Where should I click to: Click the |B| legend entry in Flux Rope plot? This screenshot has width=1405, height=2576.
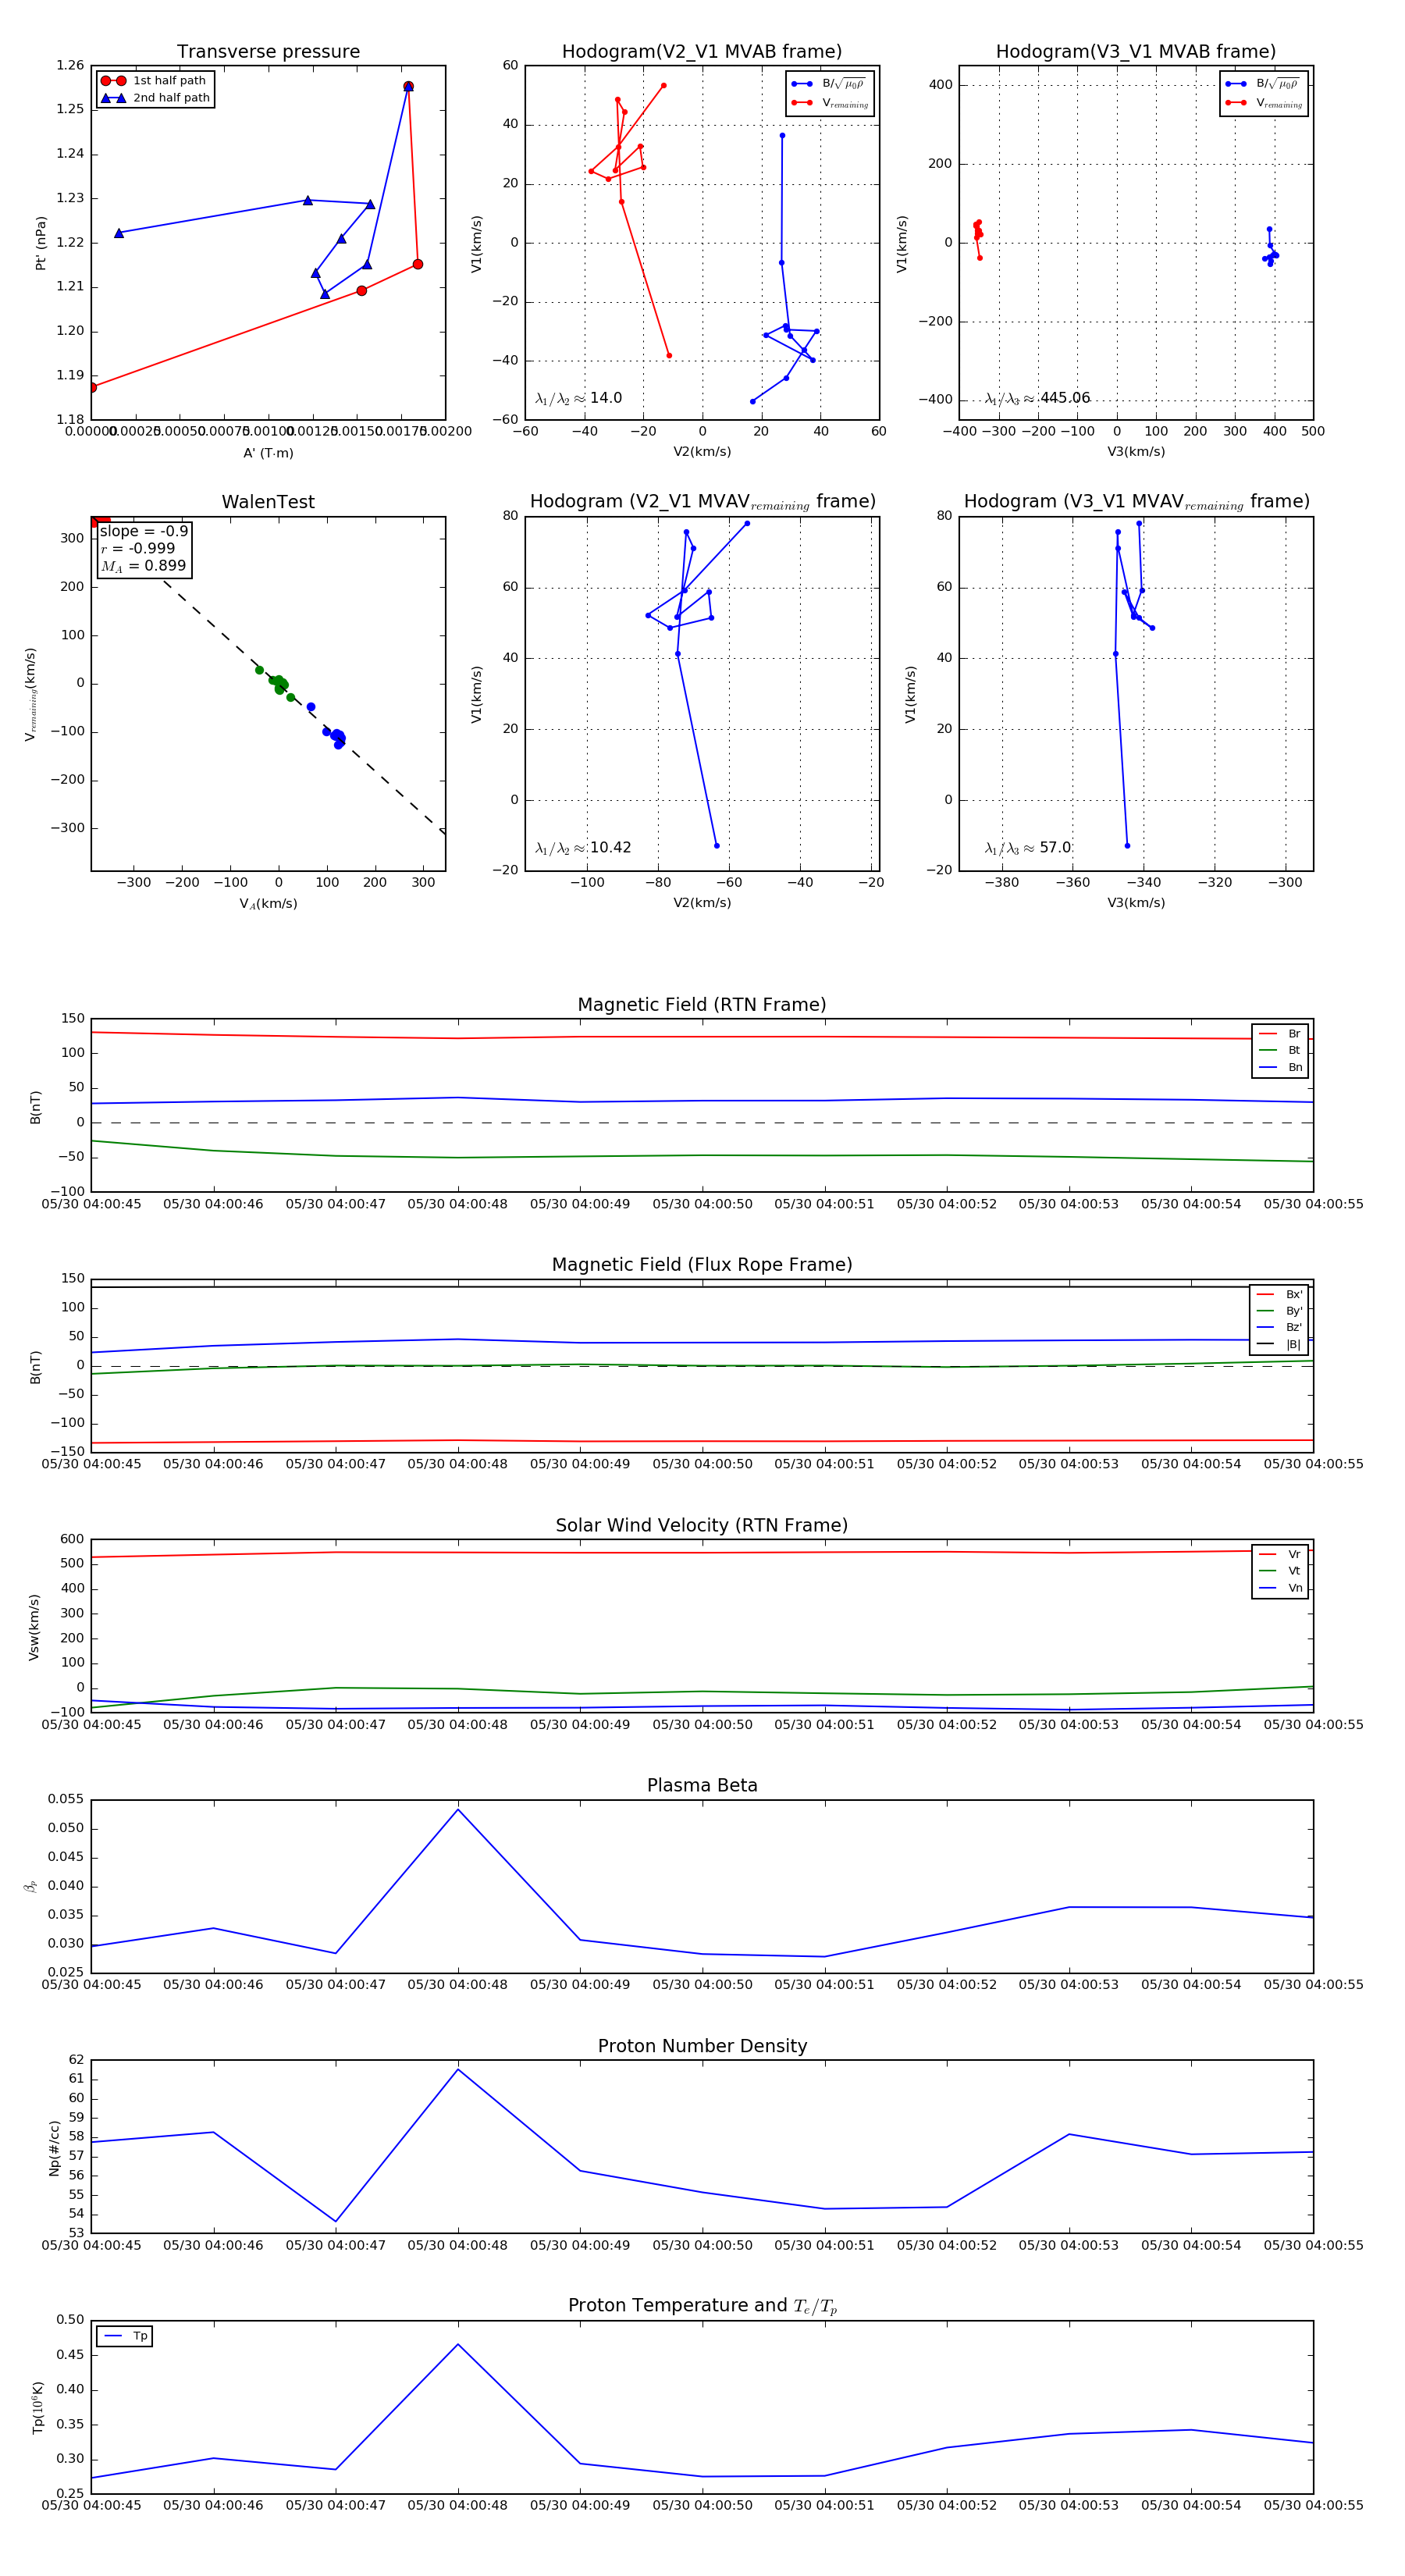pyautogui.click(x=1279, y=1345)
